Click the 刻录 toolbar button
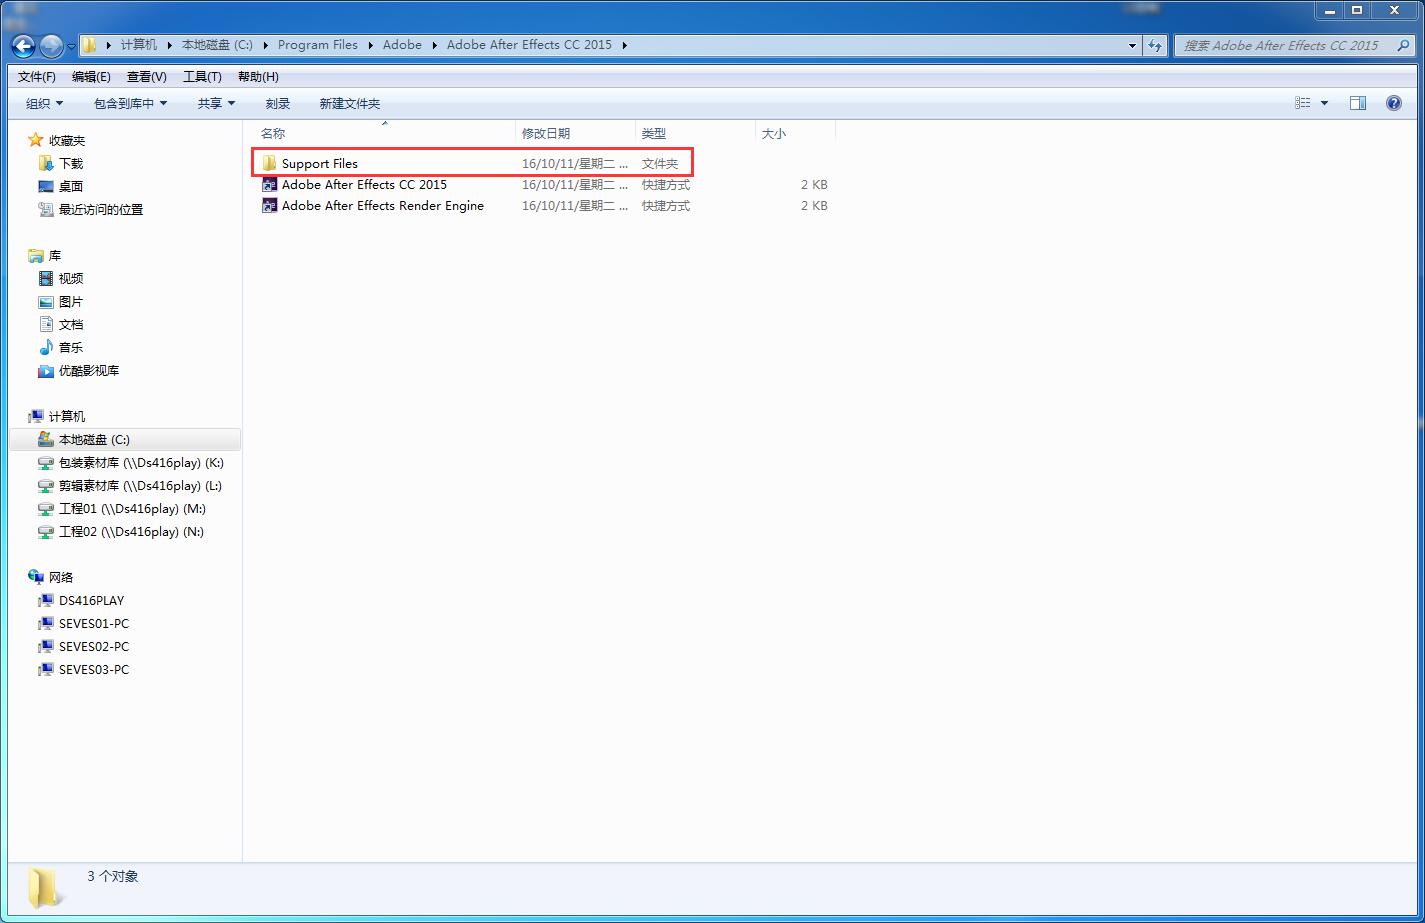This screenshot has height=923, width=1425. point(278,103)
